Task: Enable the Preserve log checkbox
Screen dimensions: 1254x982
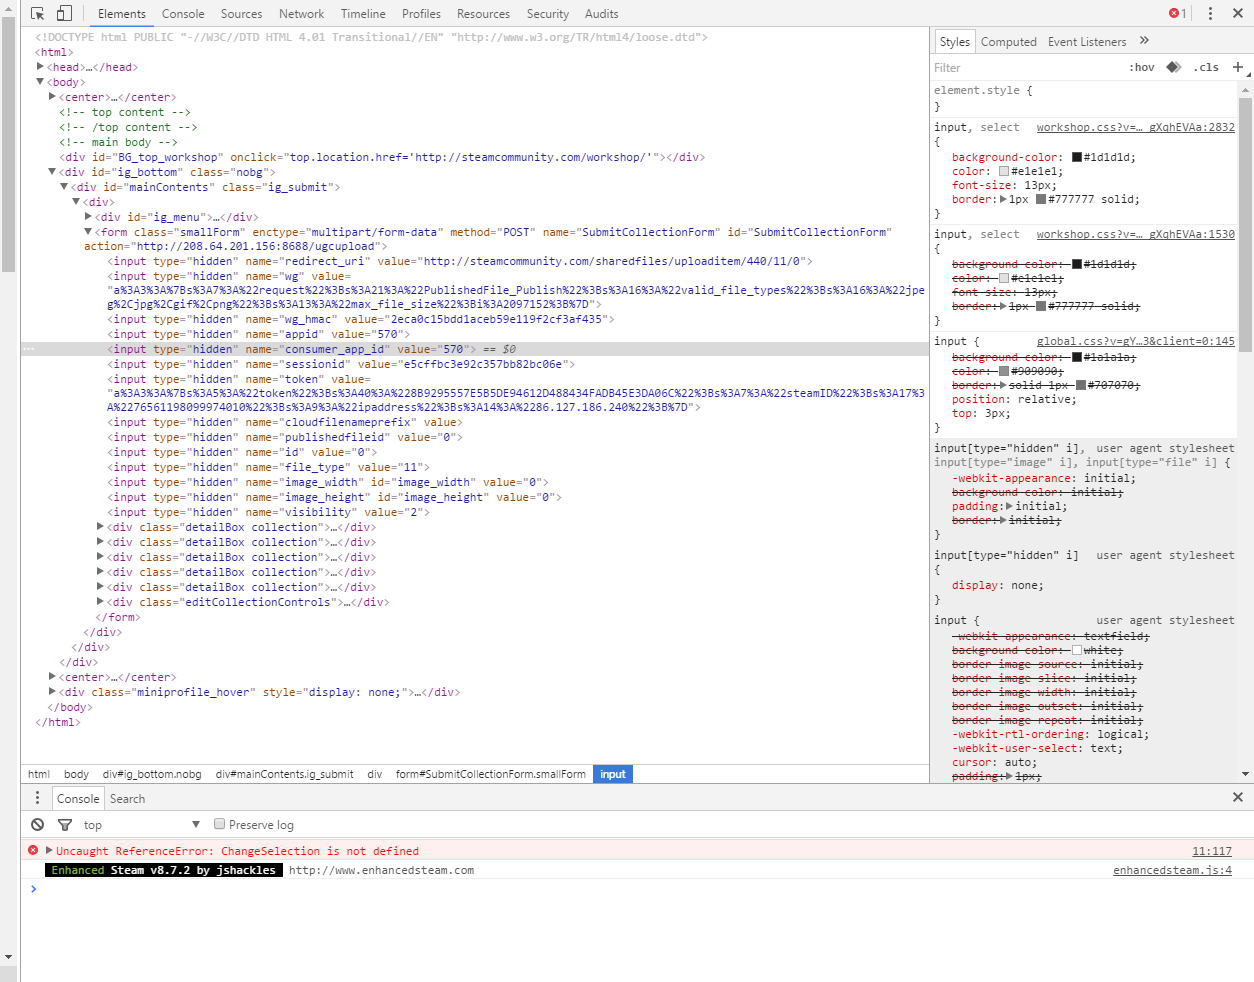Action: (219, 824)
